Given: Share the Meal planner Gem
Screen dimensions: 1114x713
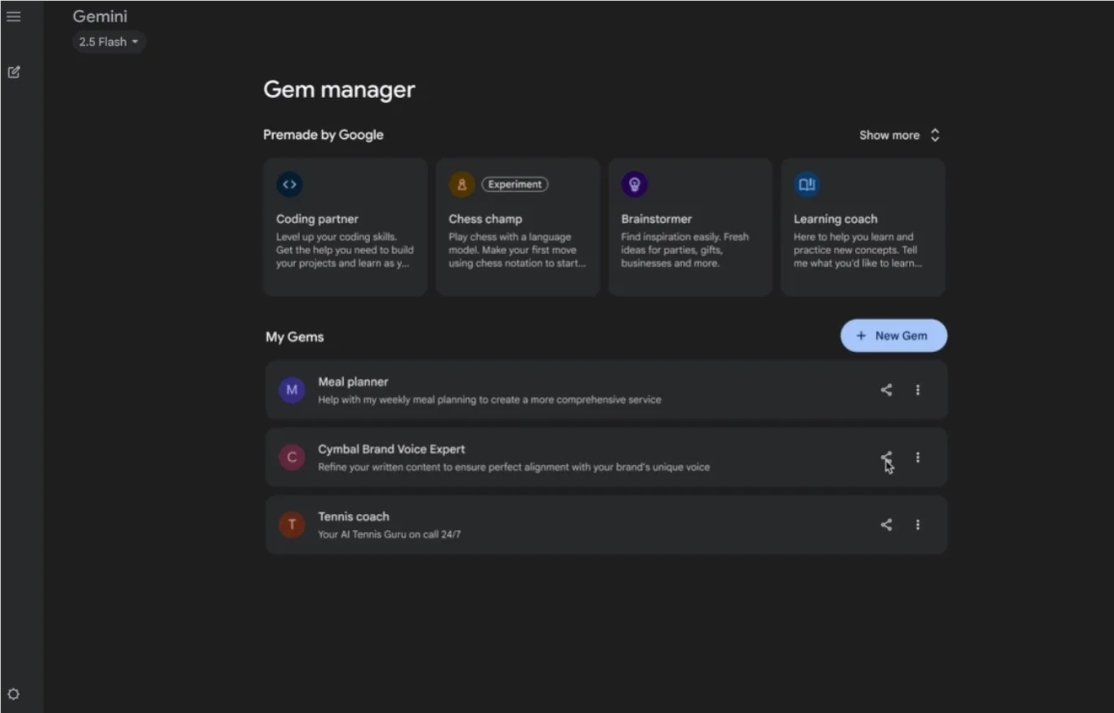Looking at the screenshot, I should coord(885,390).
